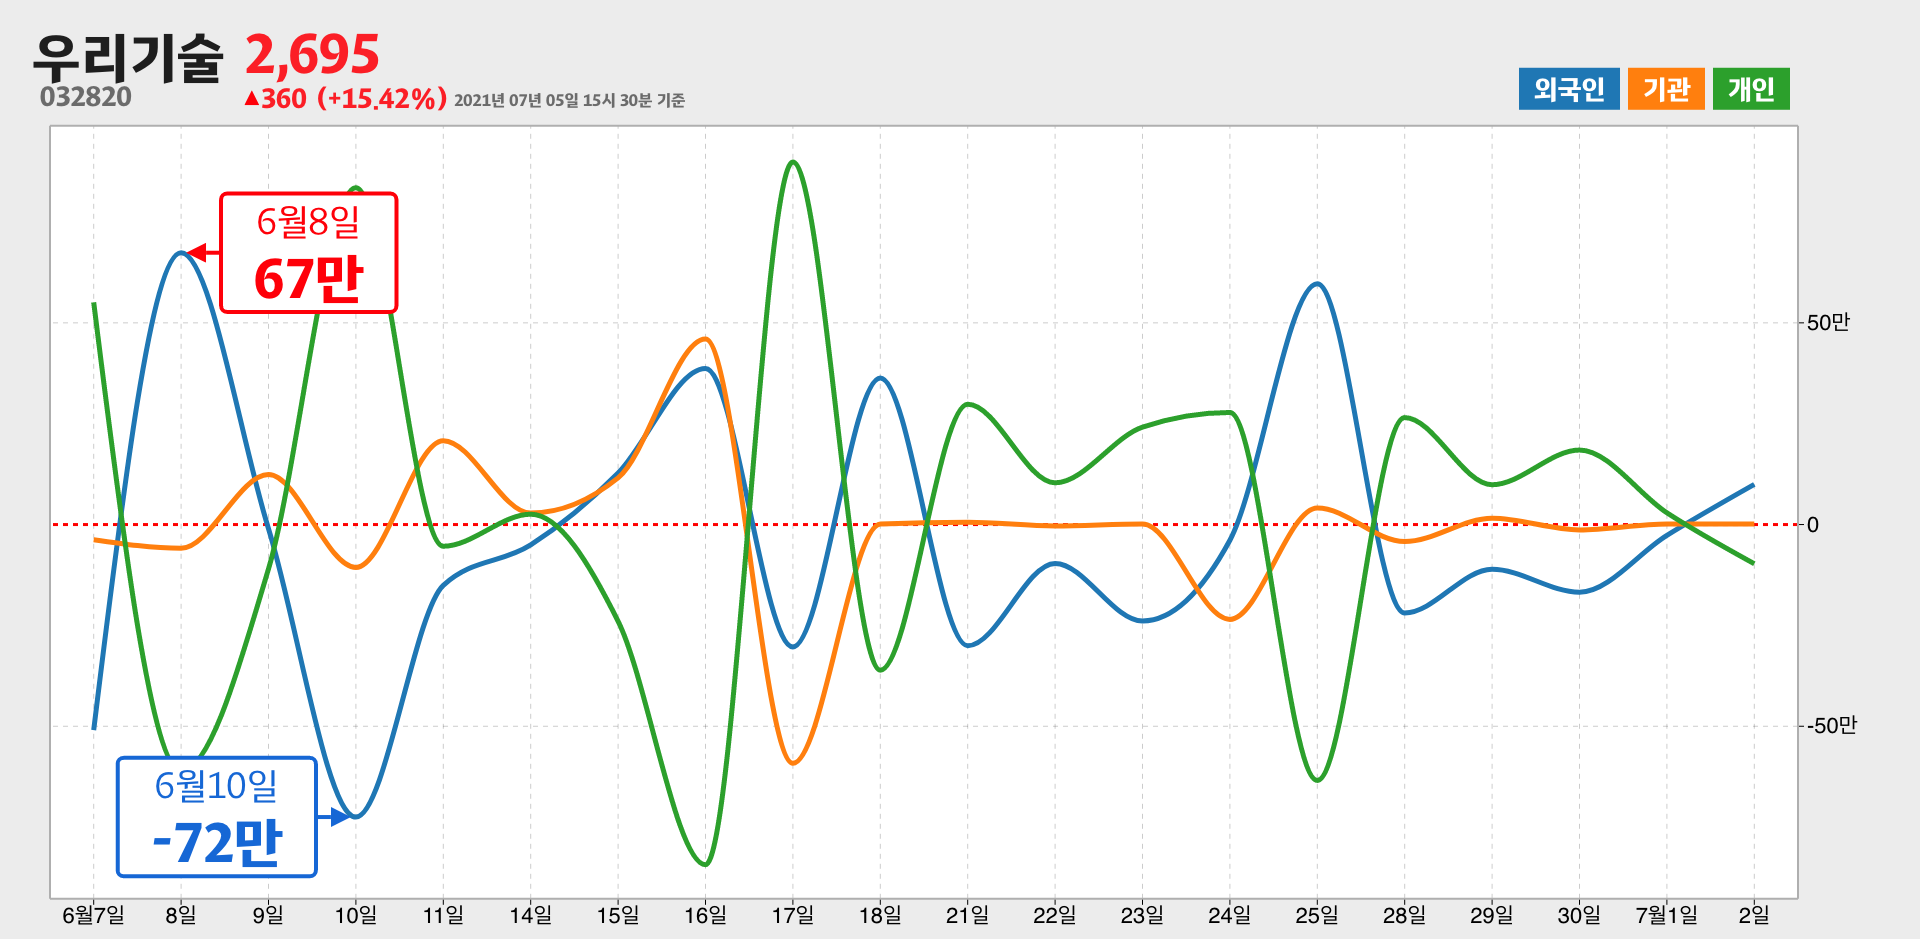This screenshot has width=1920, height=939.
Task: Click the green line trough at 16일
Action: pos(706,863)
